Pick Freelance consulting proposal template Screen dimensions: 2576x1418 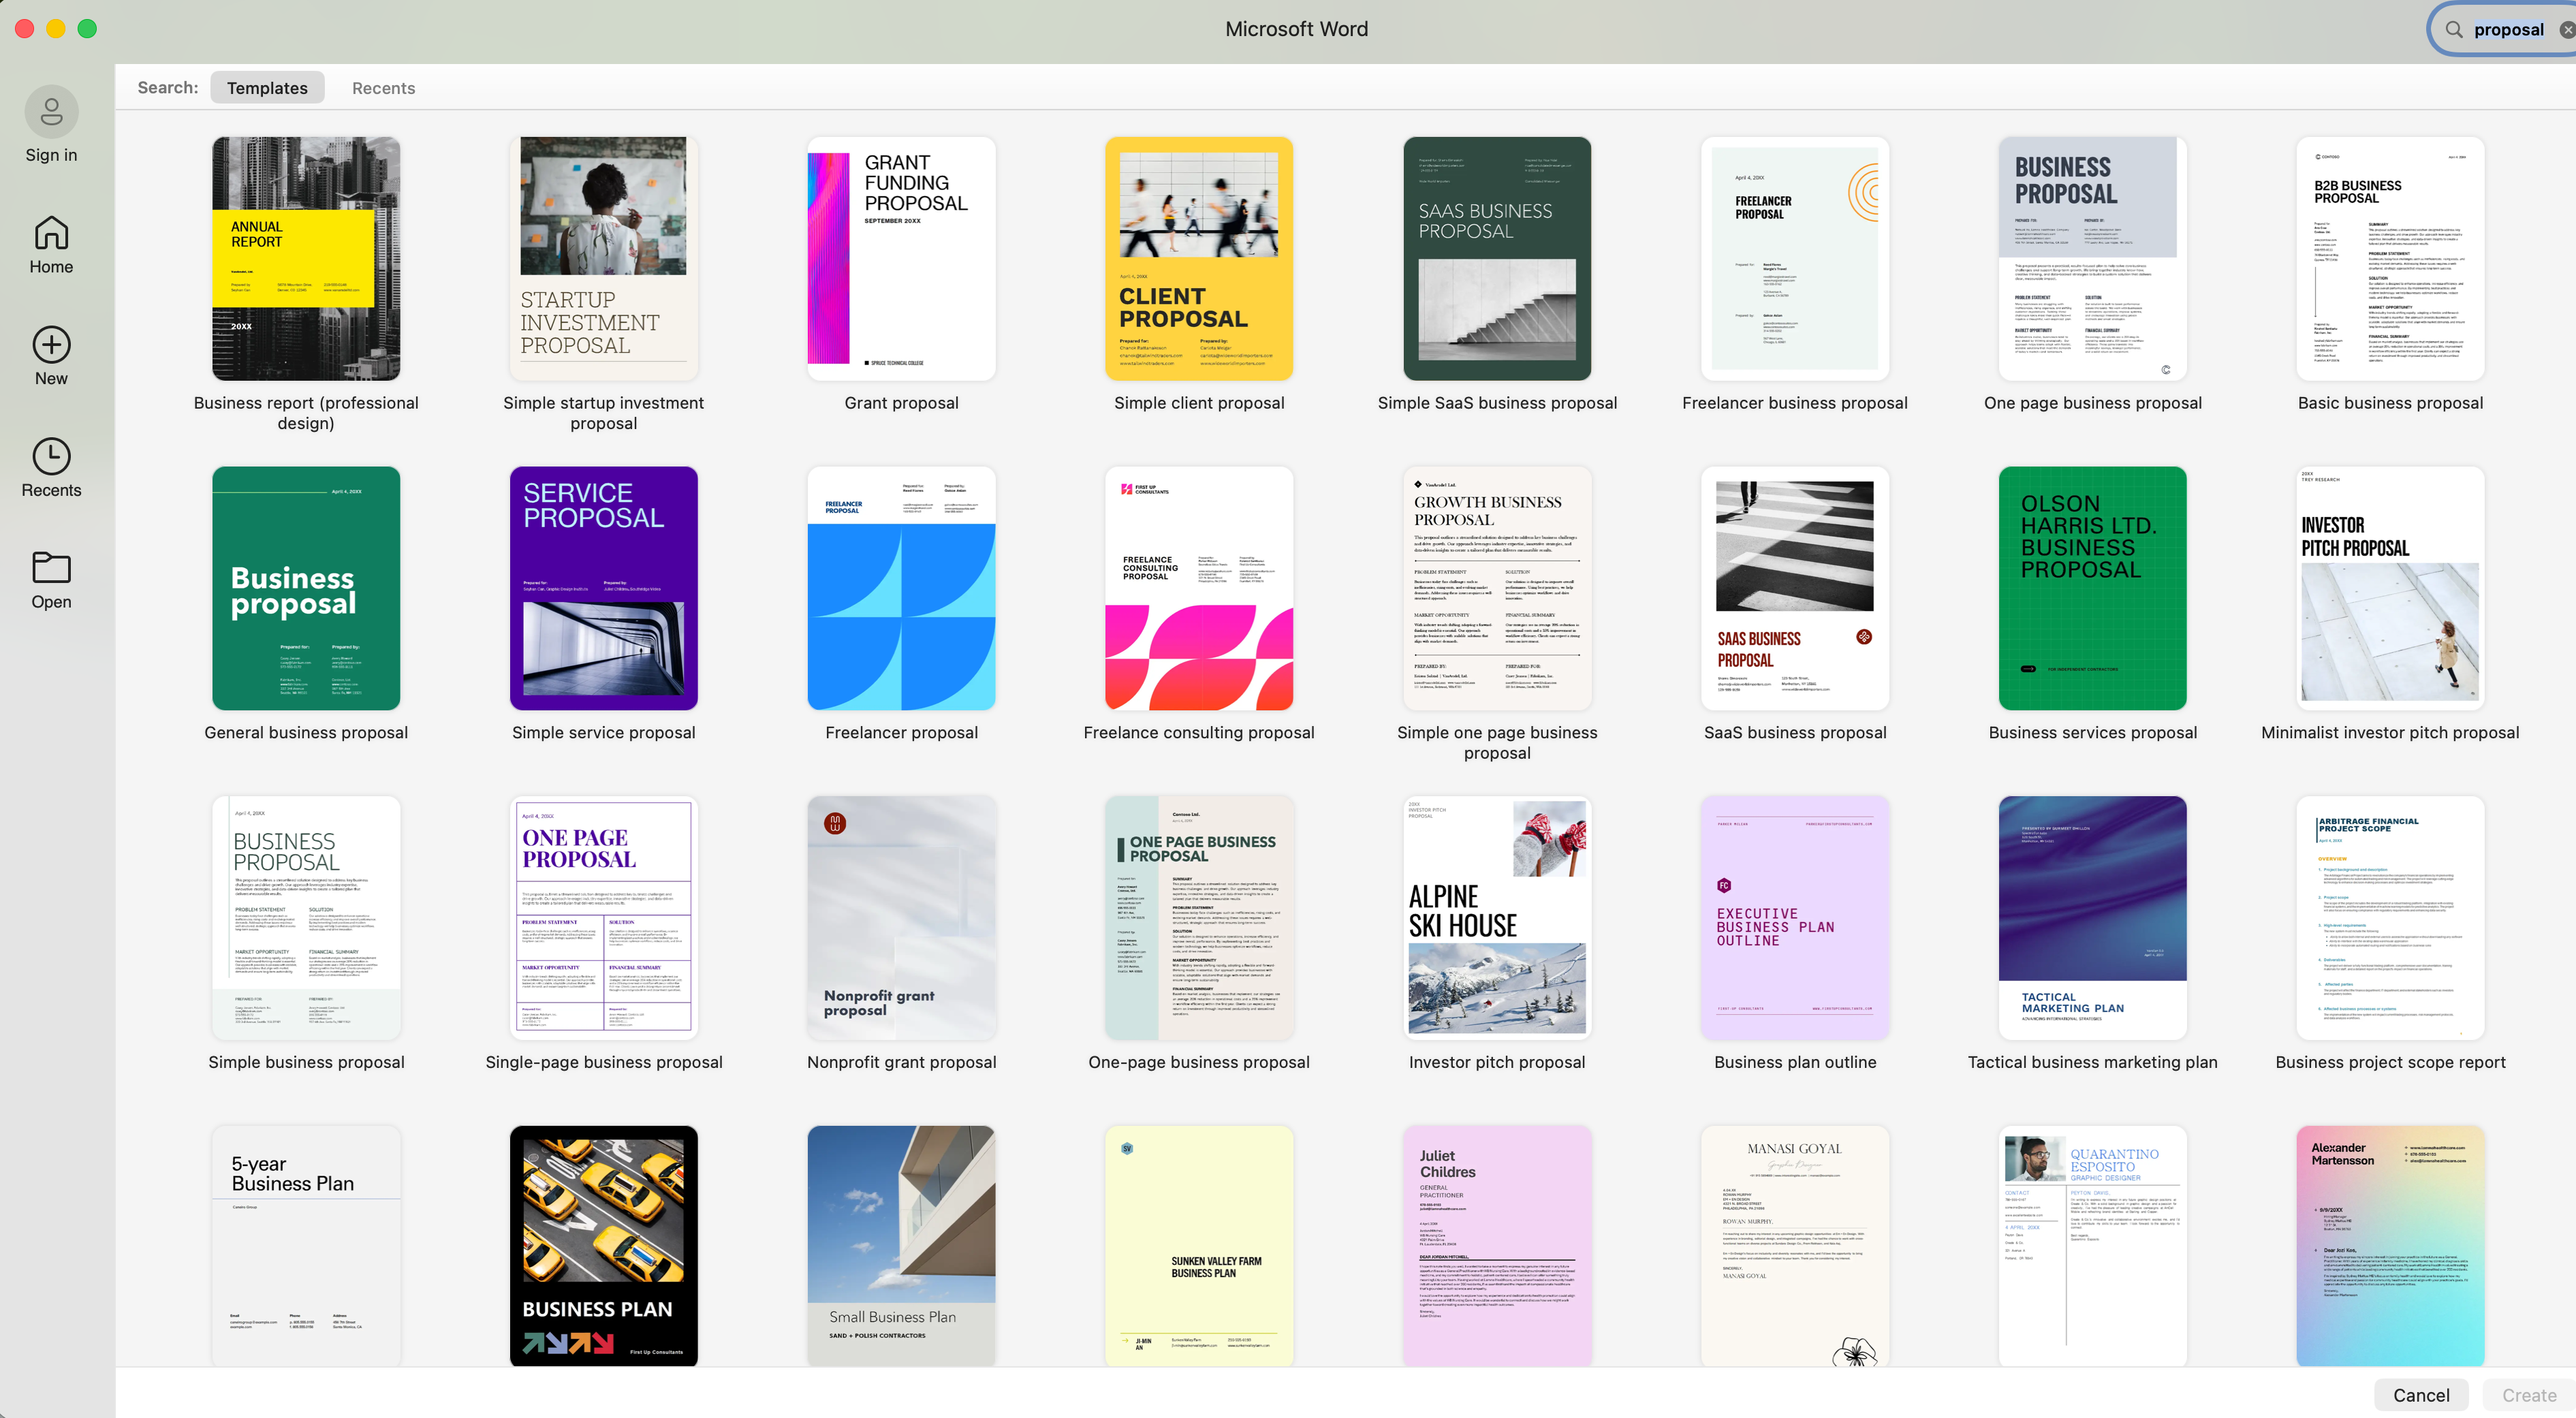pyautogui.click(x=1199, y=589)
